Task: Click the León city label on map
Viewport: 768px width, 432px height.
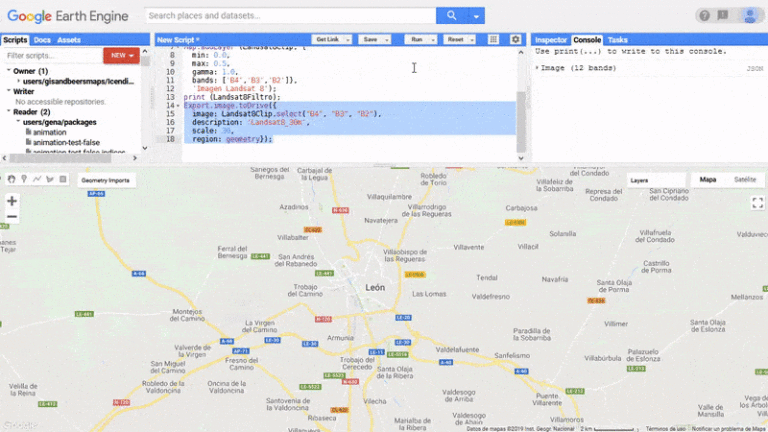Action: [x=375, y=288]
